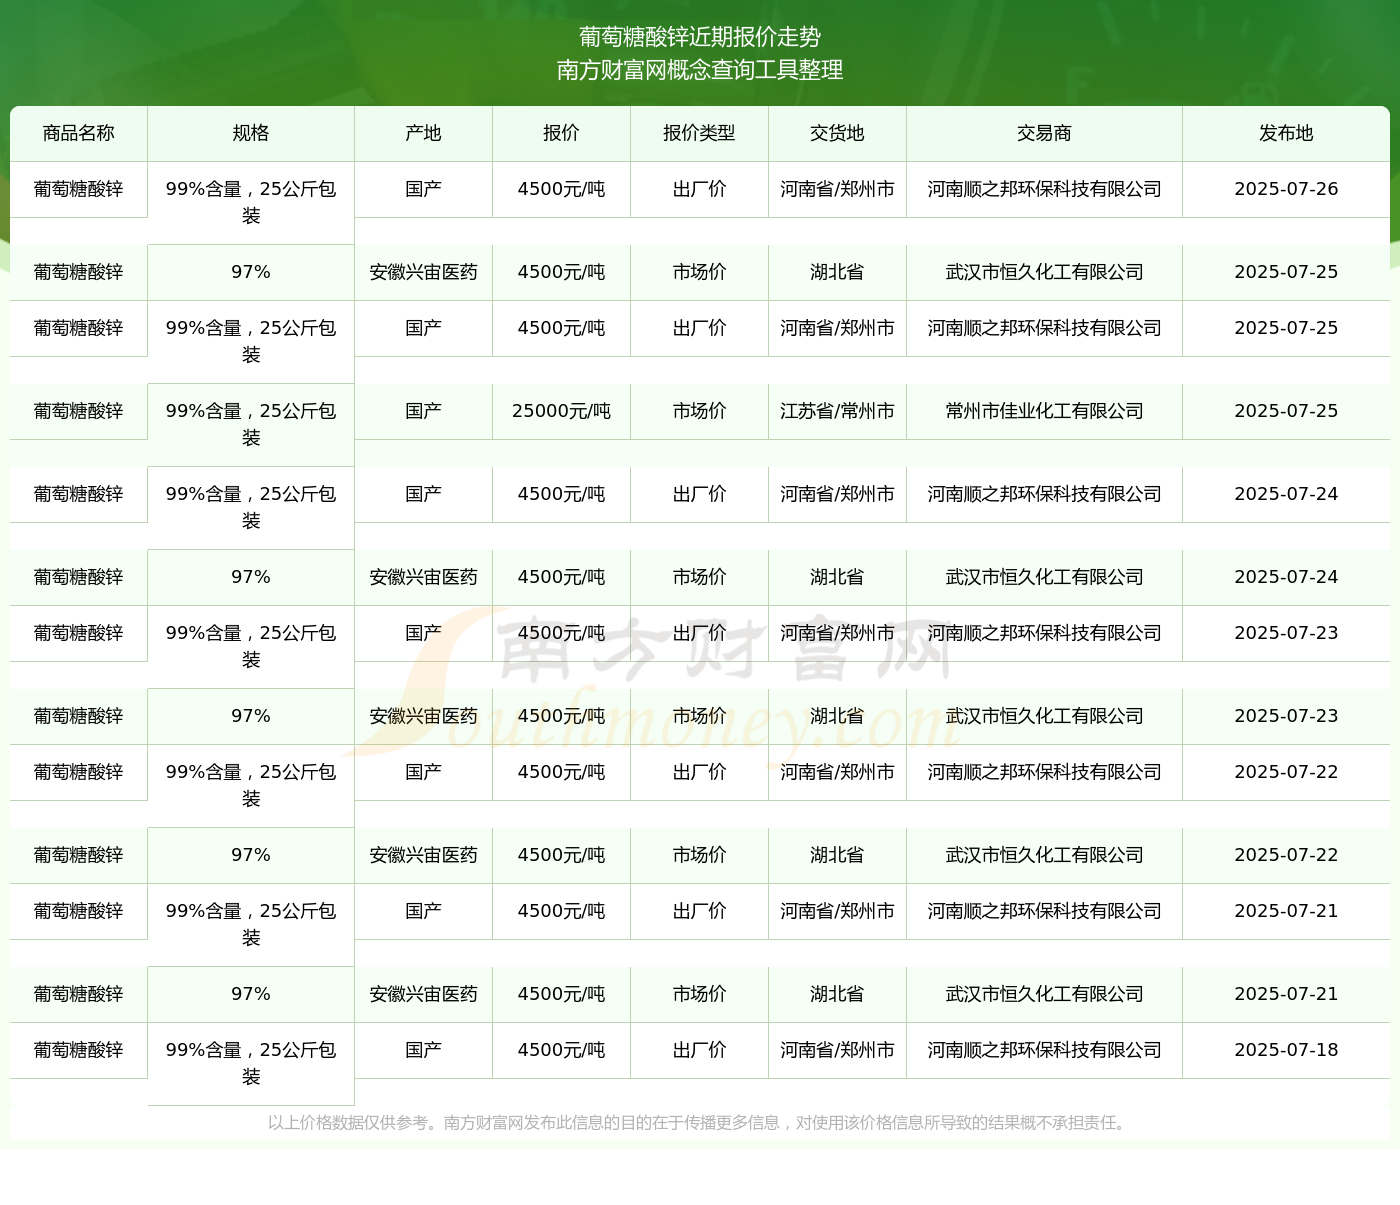Click 99%含量，25公斤包装 in the 2025-07-26 row

coord(251,202)
